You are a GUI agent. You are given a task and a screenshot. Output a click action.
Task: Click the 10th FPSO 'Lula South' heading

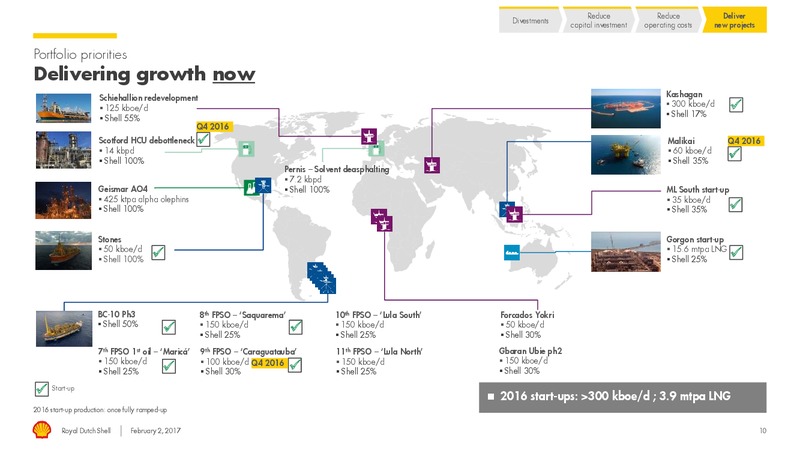(x=379, y=314)
